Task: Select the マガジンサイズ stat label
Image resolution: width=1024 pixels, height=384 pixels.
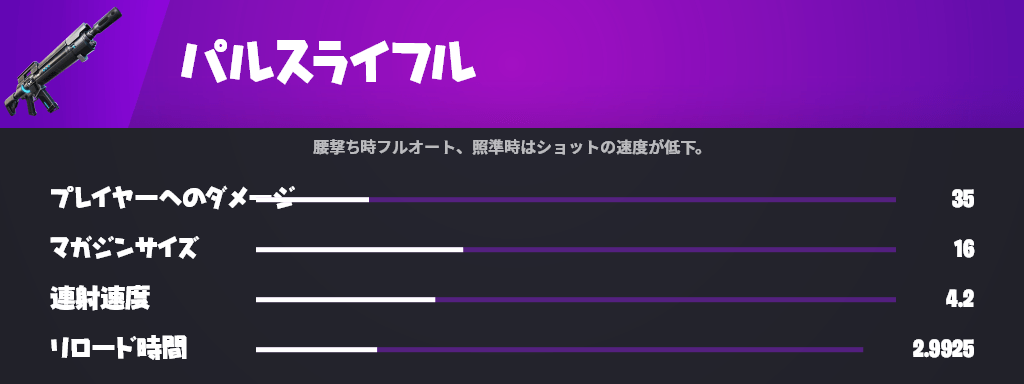Action: 124,249
